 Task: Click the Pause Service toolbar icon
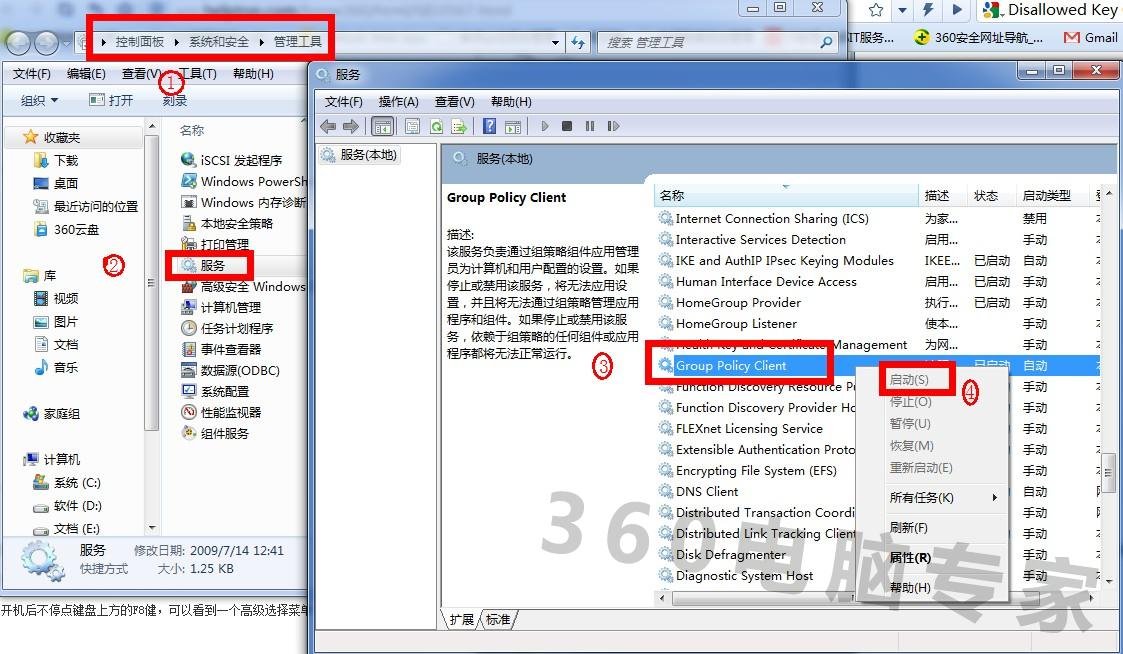[x=589, y=126]
